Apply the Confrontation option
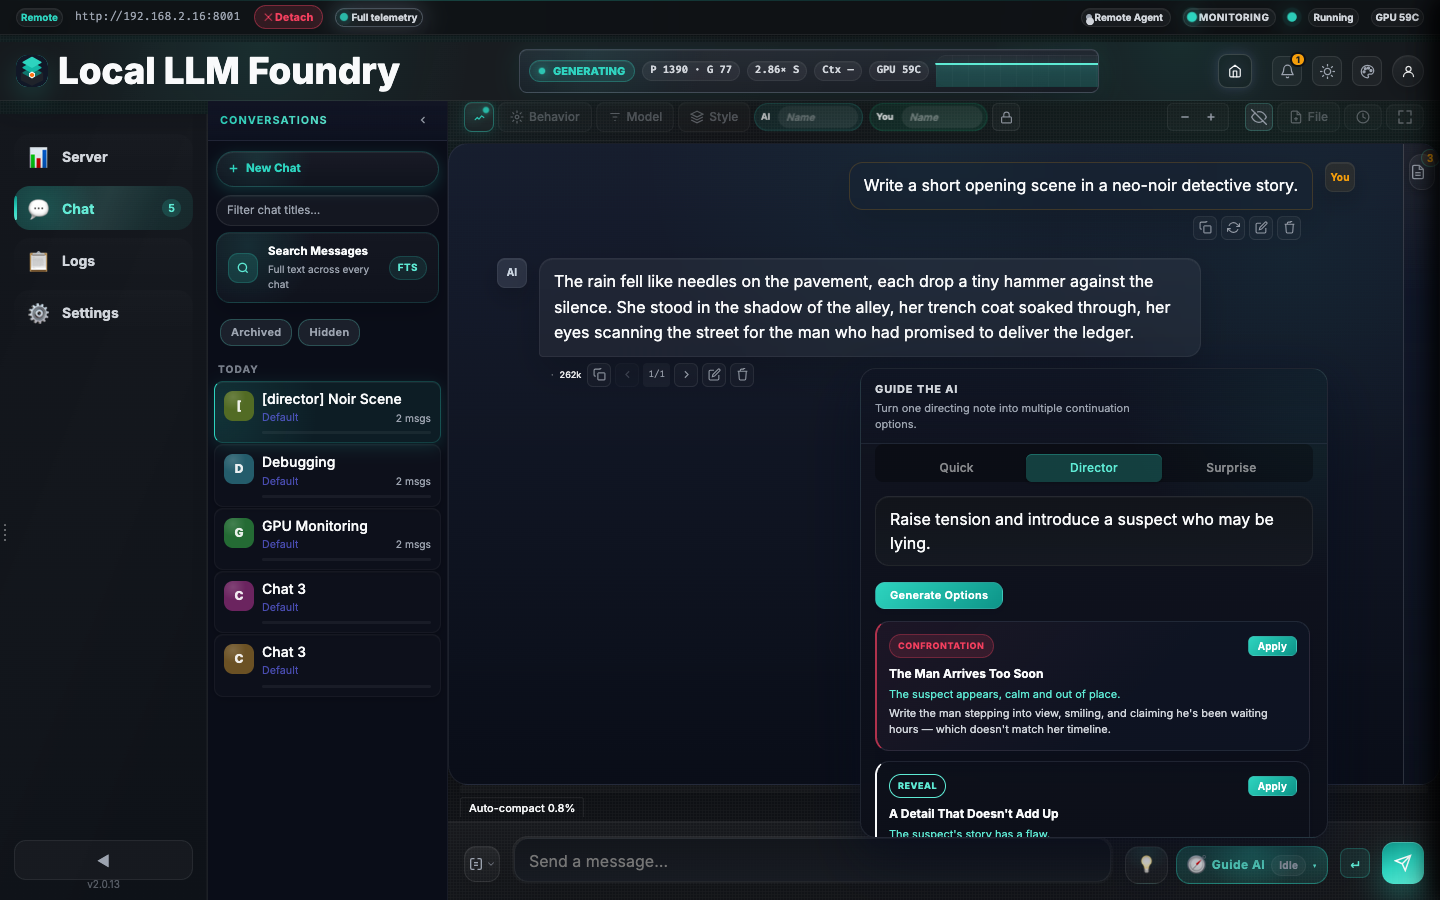The image size is (1440, 900). pyautogui.click(x=1272, y=646)
